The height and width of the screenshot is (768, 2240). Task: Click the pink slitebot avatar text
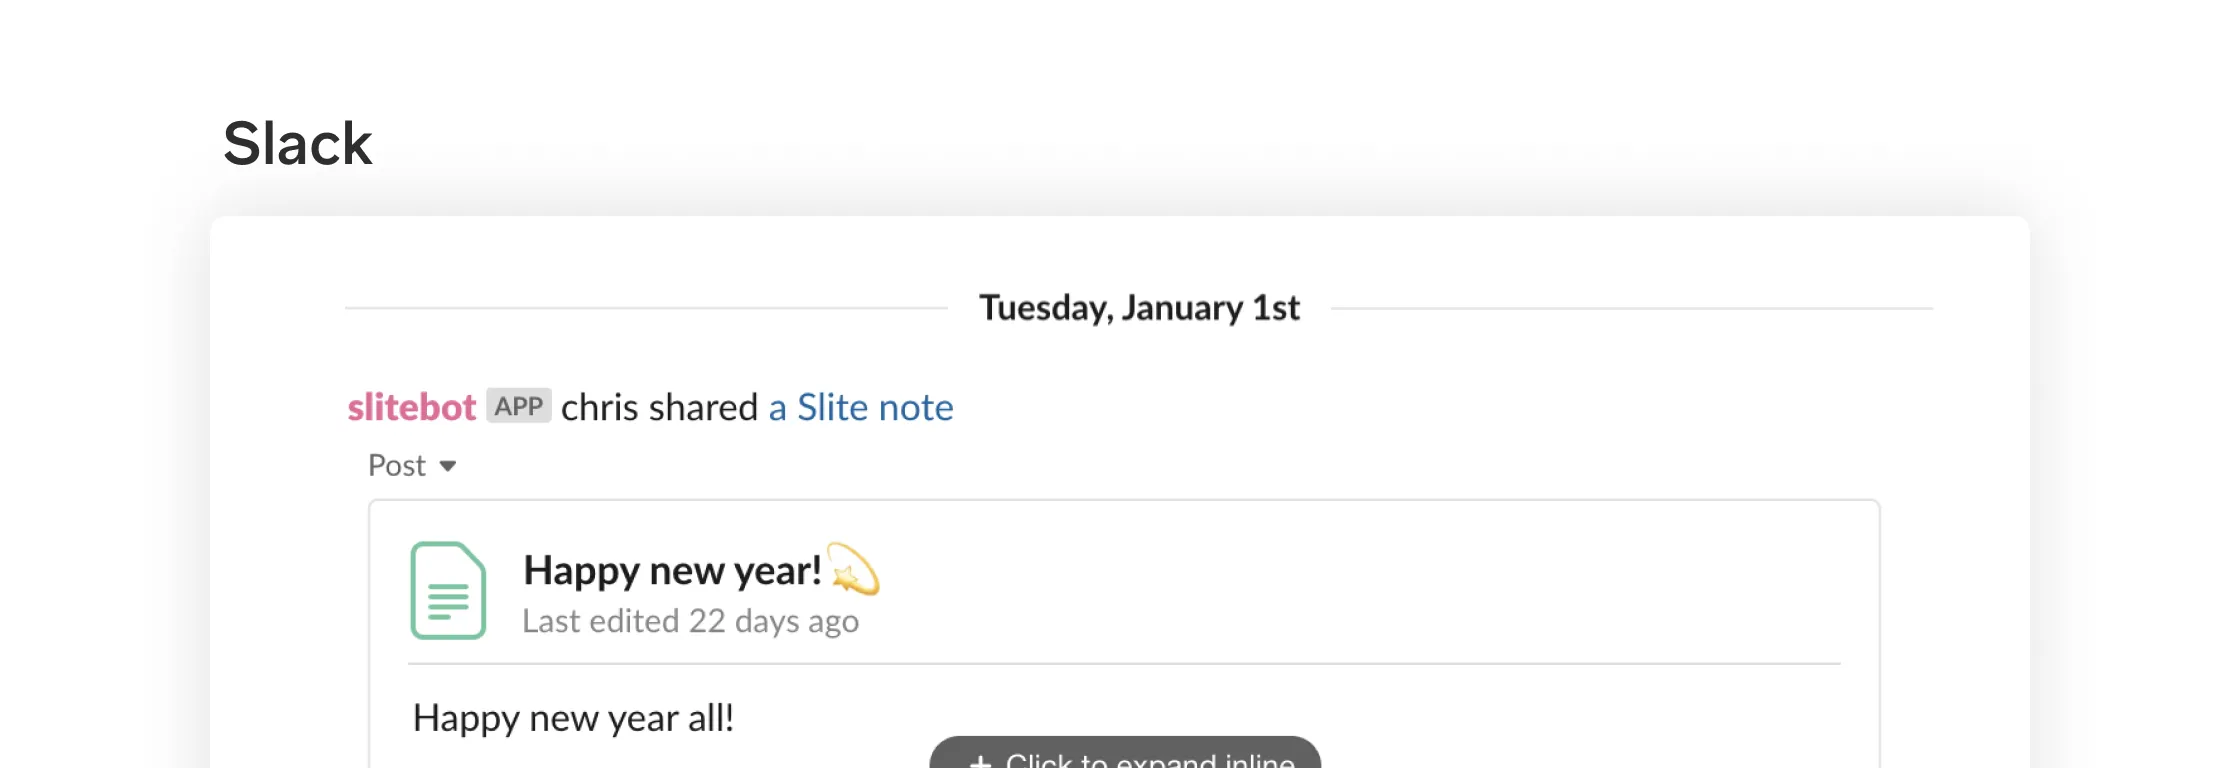(410, 407)
